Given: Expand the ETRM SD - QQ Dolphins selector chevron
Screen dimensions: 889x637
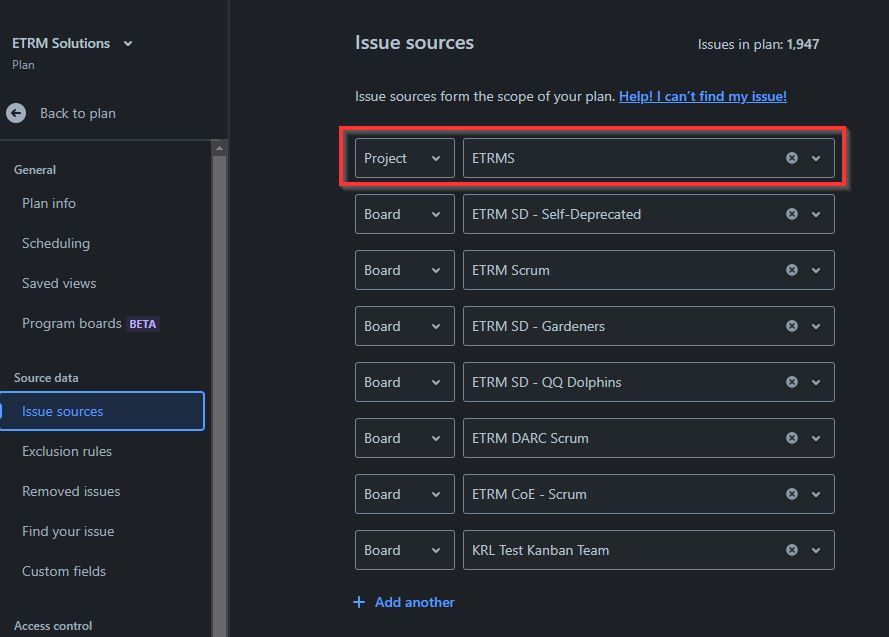Looking at the screenshot, I should (816, 382).
